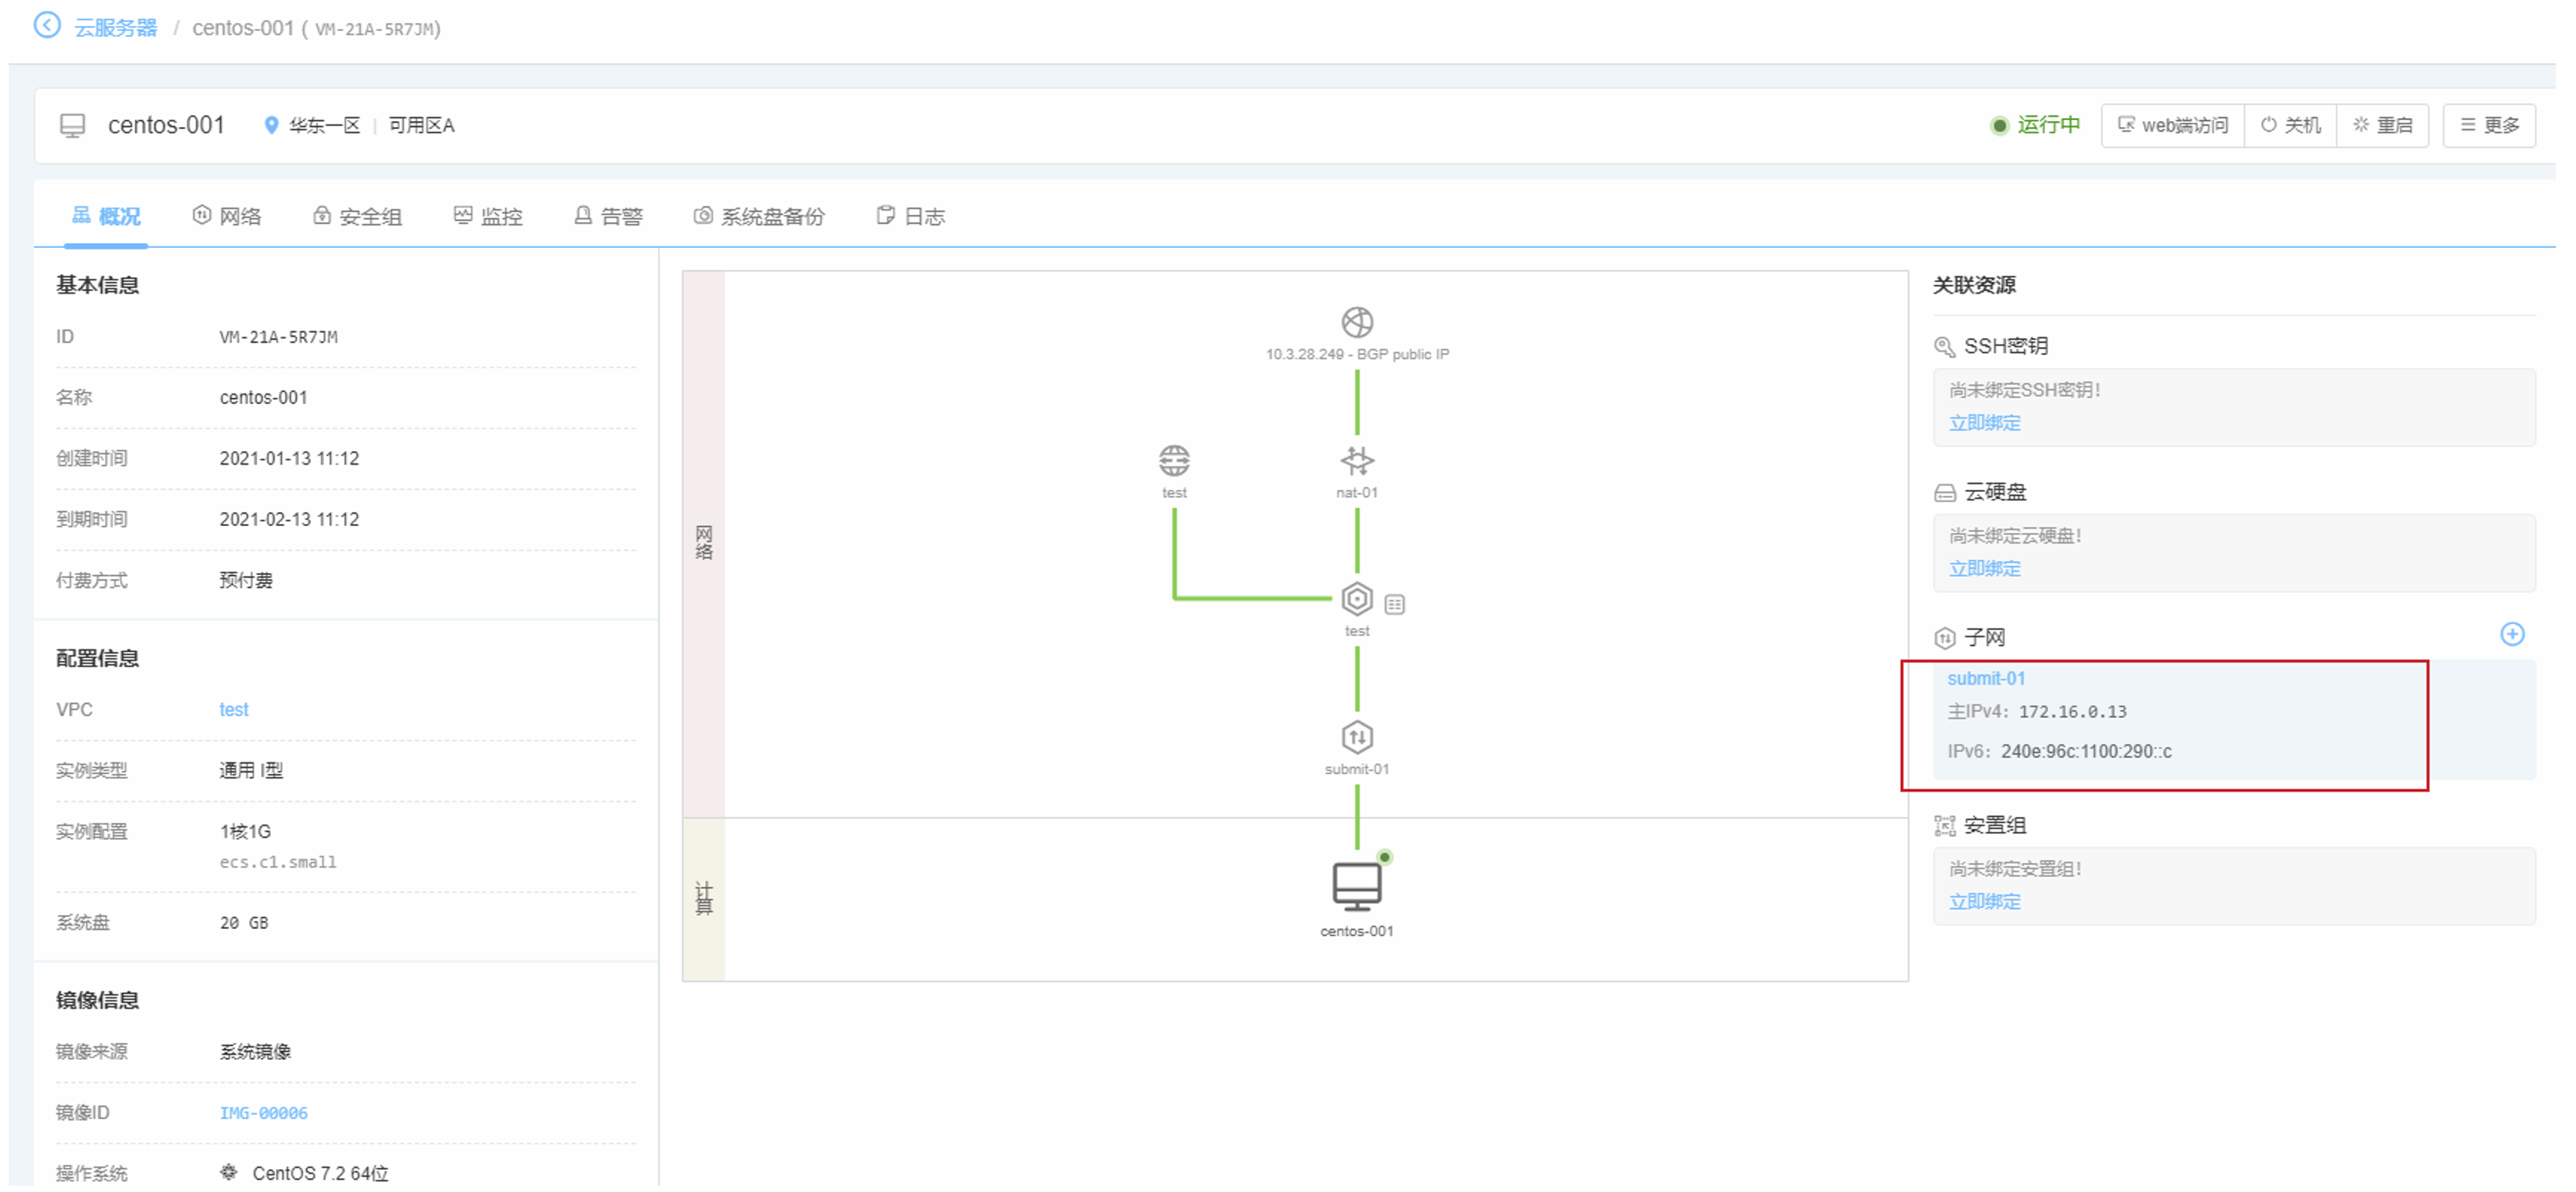Click the submit-01 subnet link
Screen dimensions: 2576x1192
tap(1986, 678)
